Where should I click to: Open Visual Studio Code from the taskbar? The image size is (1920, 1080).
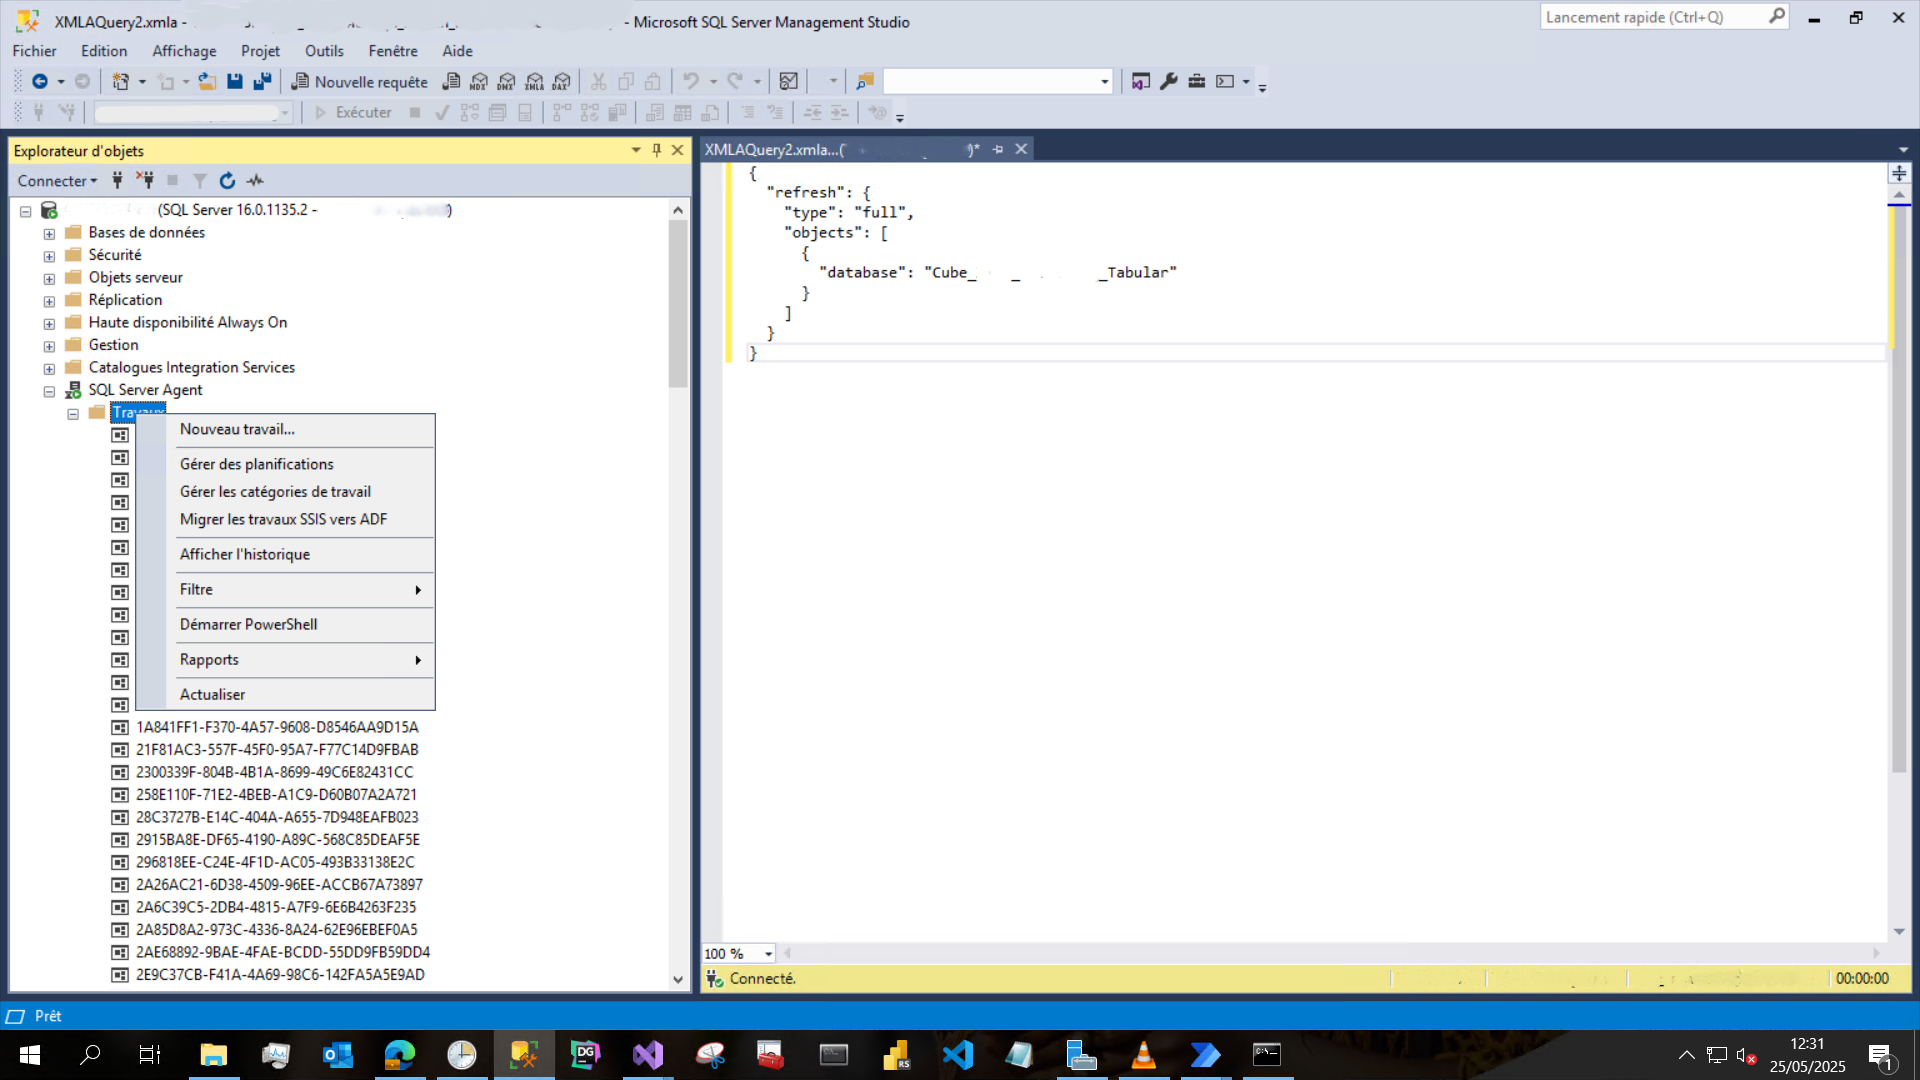[x=958, y=1055]
